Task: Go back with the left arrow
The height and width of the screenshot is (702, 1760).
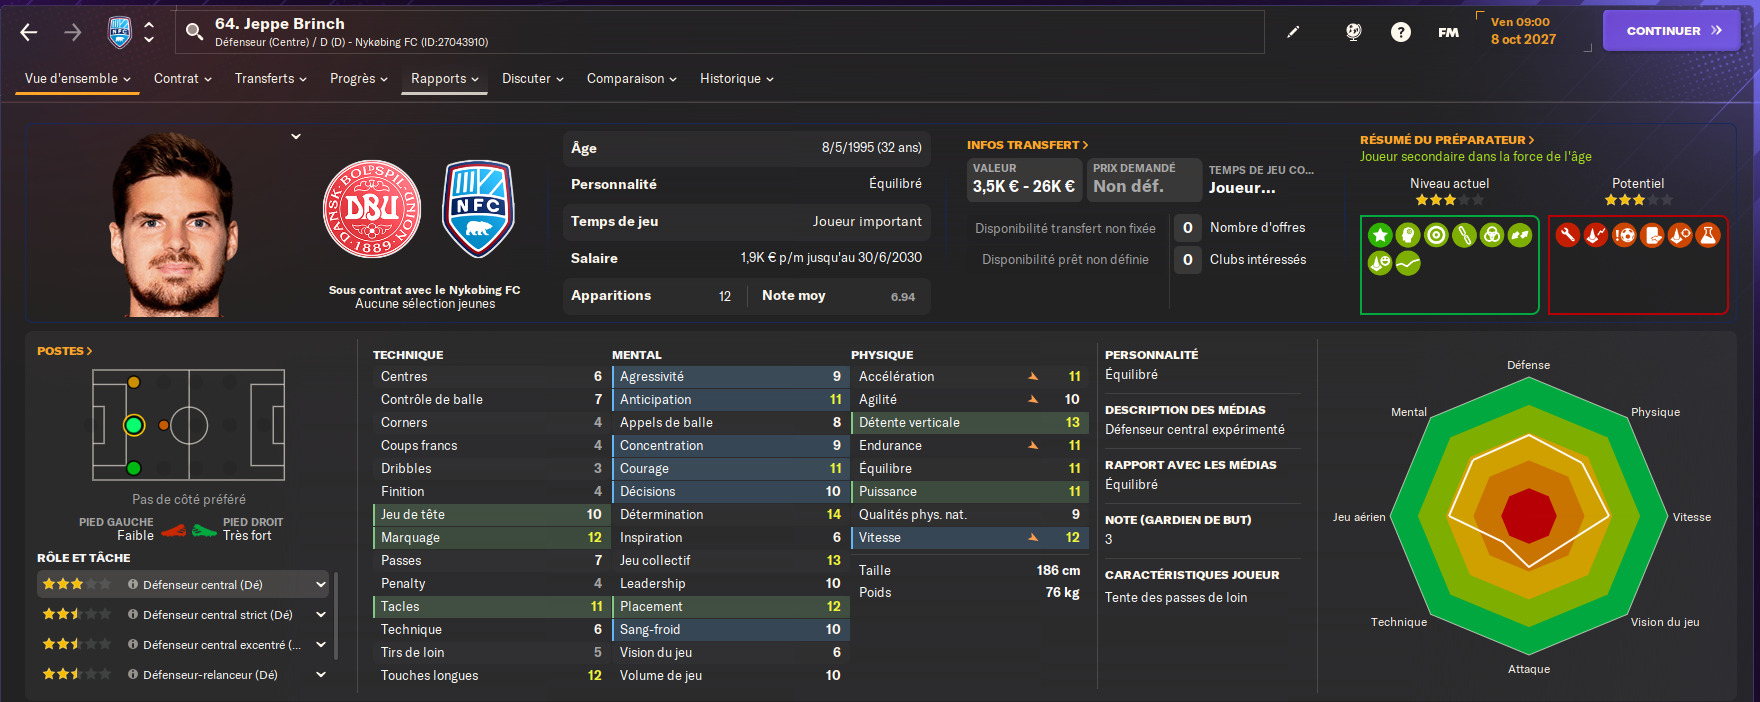Action: pos(29,32)
